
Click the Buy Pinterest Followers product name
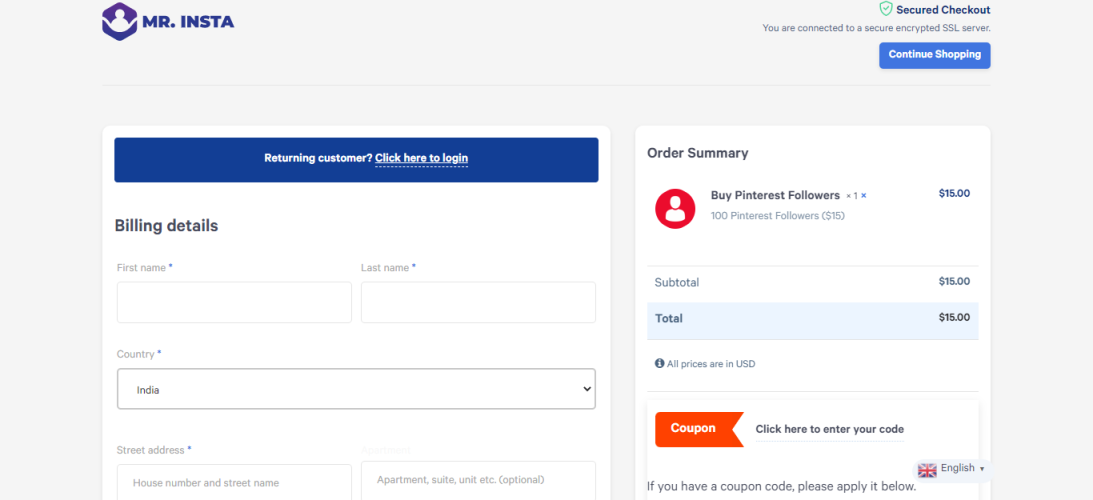775,195
